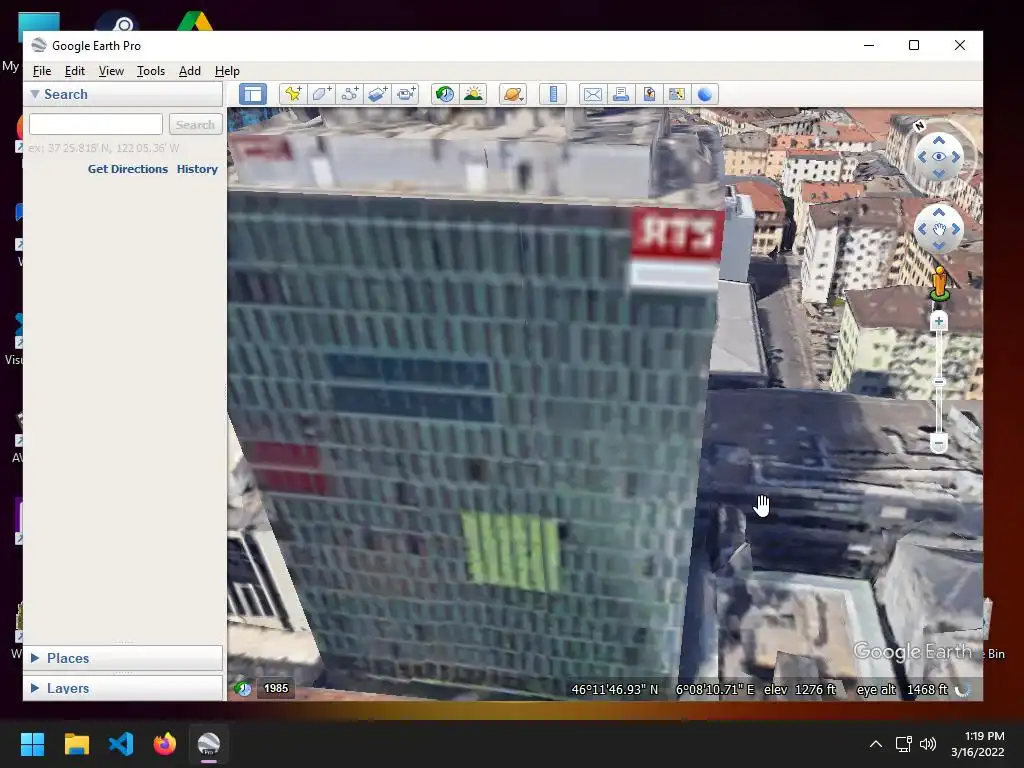Move left with the pan joystick arrow

click(921, 229)
